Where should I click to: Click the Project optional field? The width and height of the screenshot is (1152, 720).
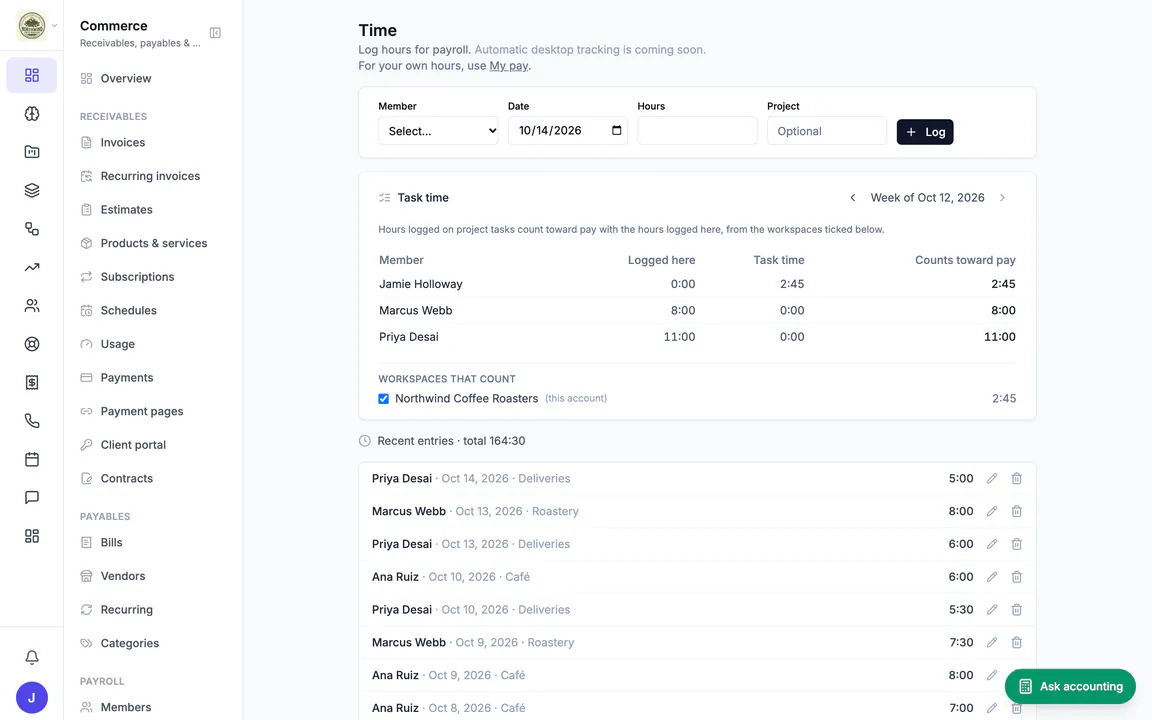(827, 131)
